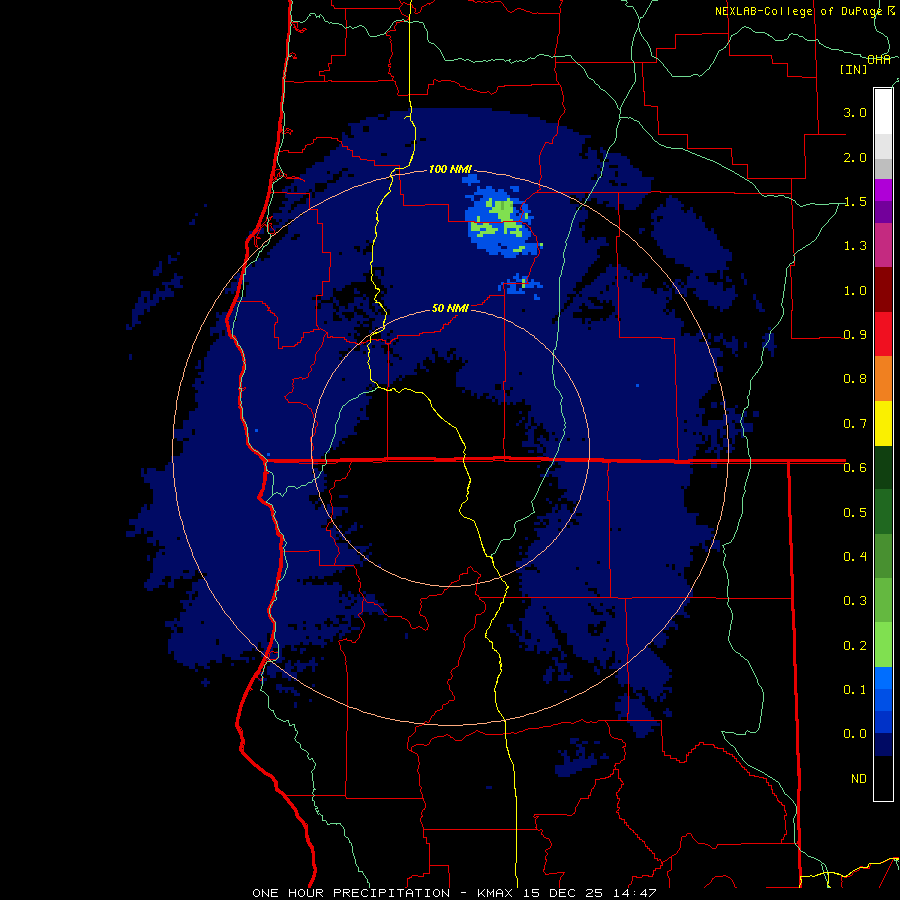900x900 pixels.
Task: Click the [IN] units label
Action: coord(854,69)
